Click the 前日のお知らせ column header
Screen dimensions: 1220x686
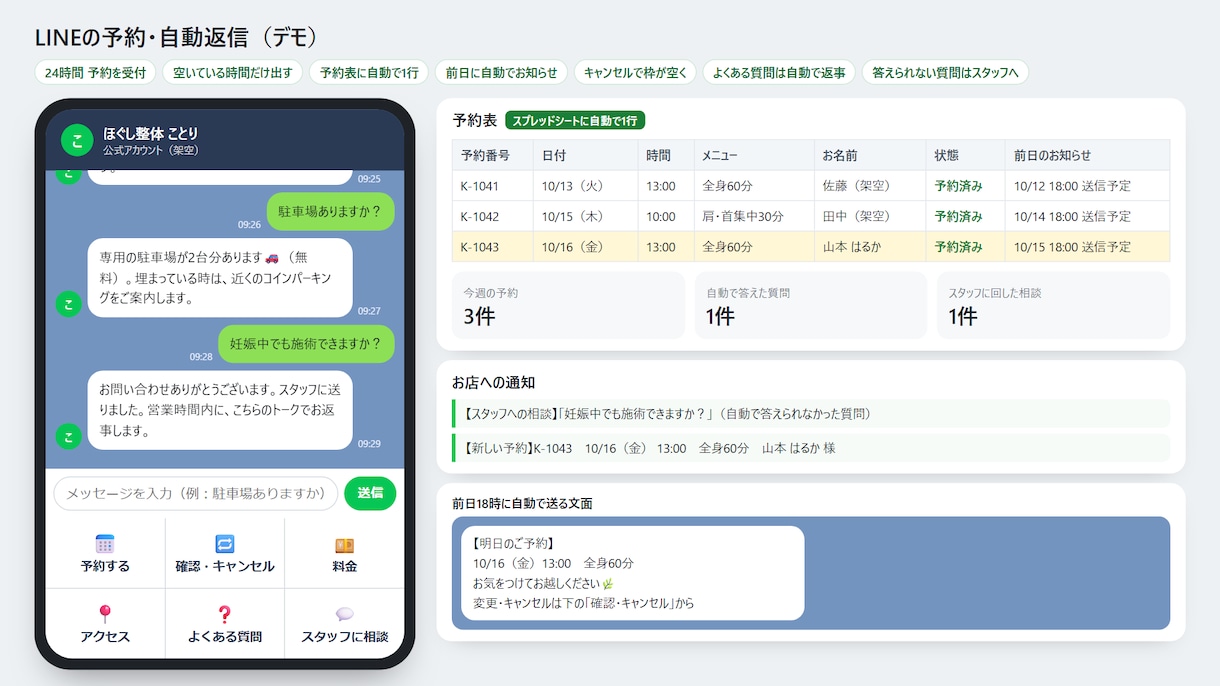point(1087,155)
